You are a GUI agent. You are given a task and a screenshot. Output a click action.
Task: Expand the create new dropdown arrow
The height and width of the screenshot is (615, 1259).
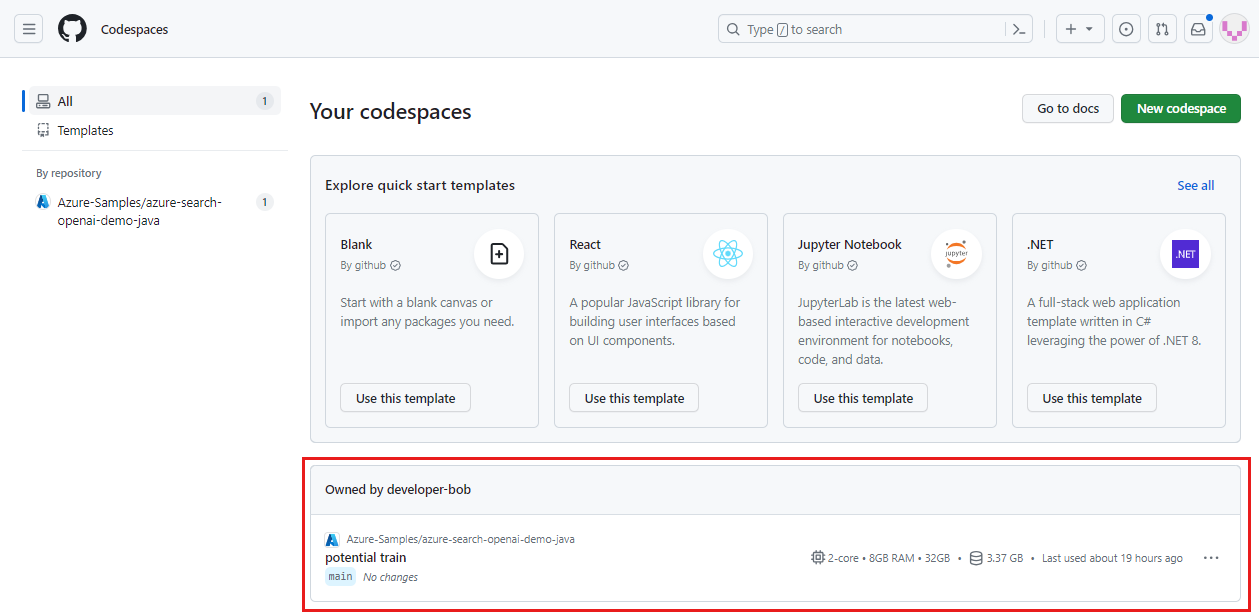pyautogui.click(x=1090, y=28)
